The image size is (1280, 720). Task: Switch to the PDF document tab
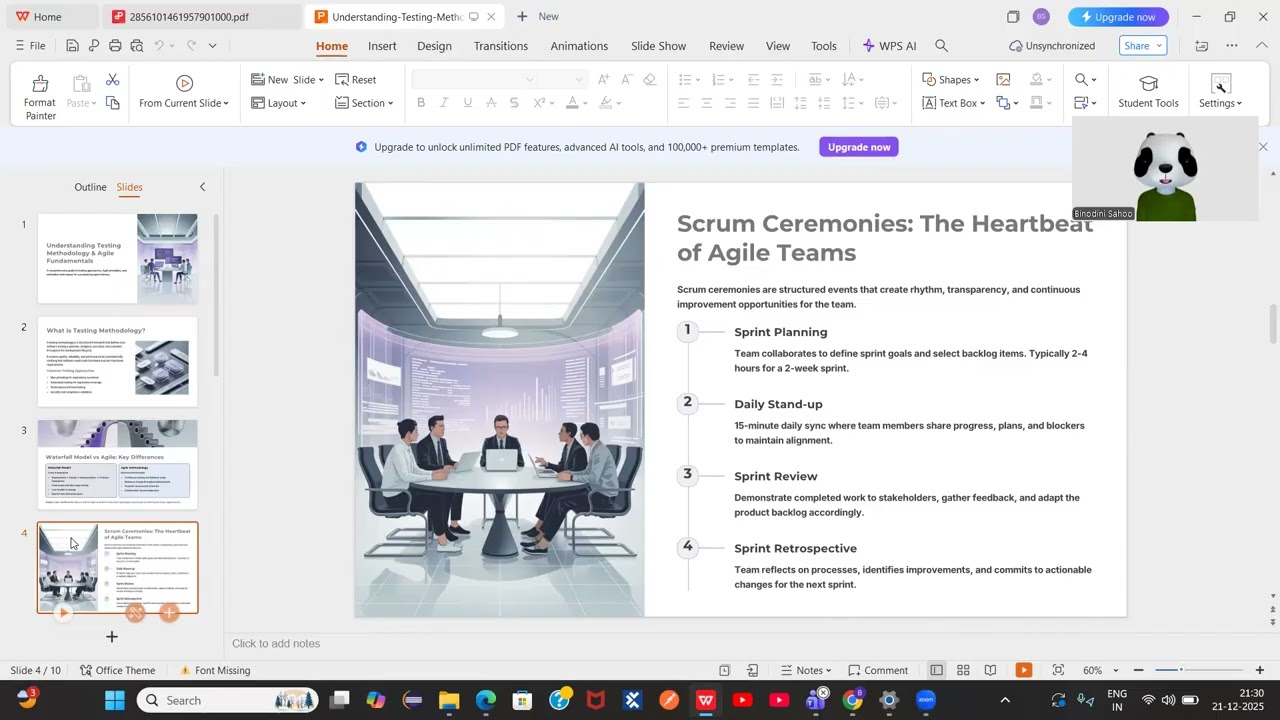tap(203, 17)
